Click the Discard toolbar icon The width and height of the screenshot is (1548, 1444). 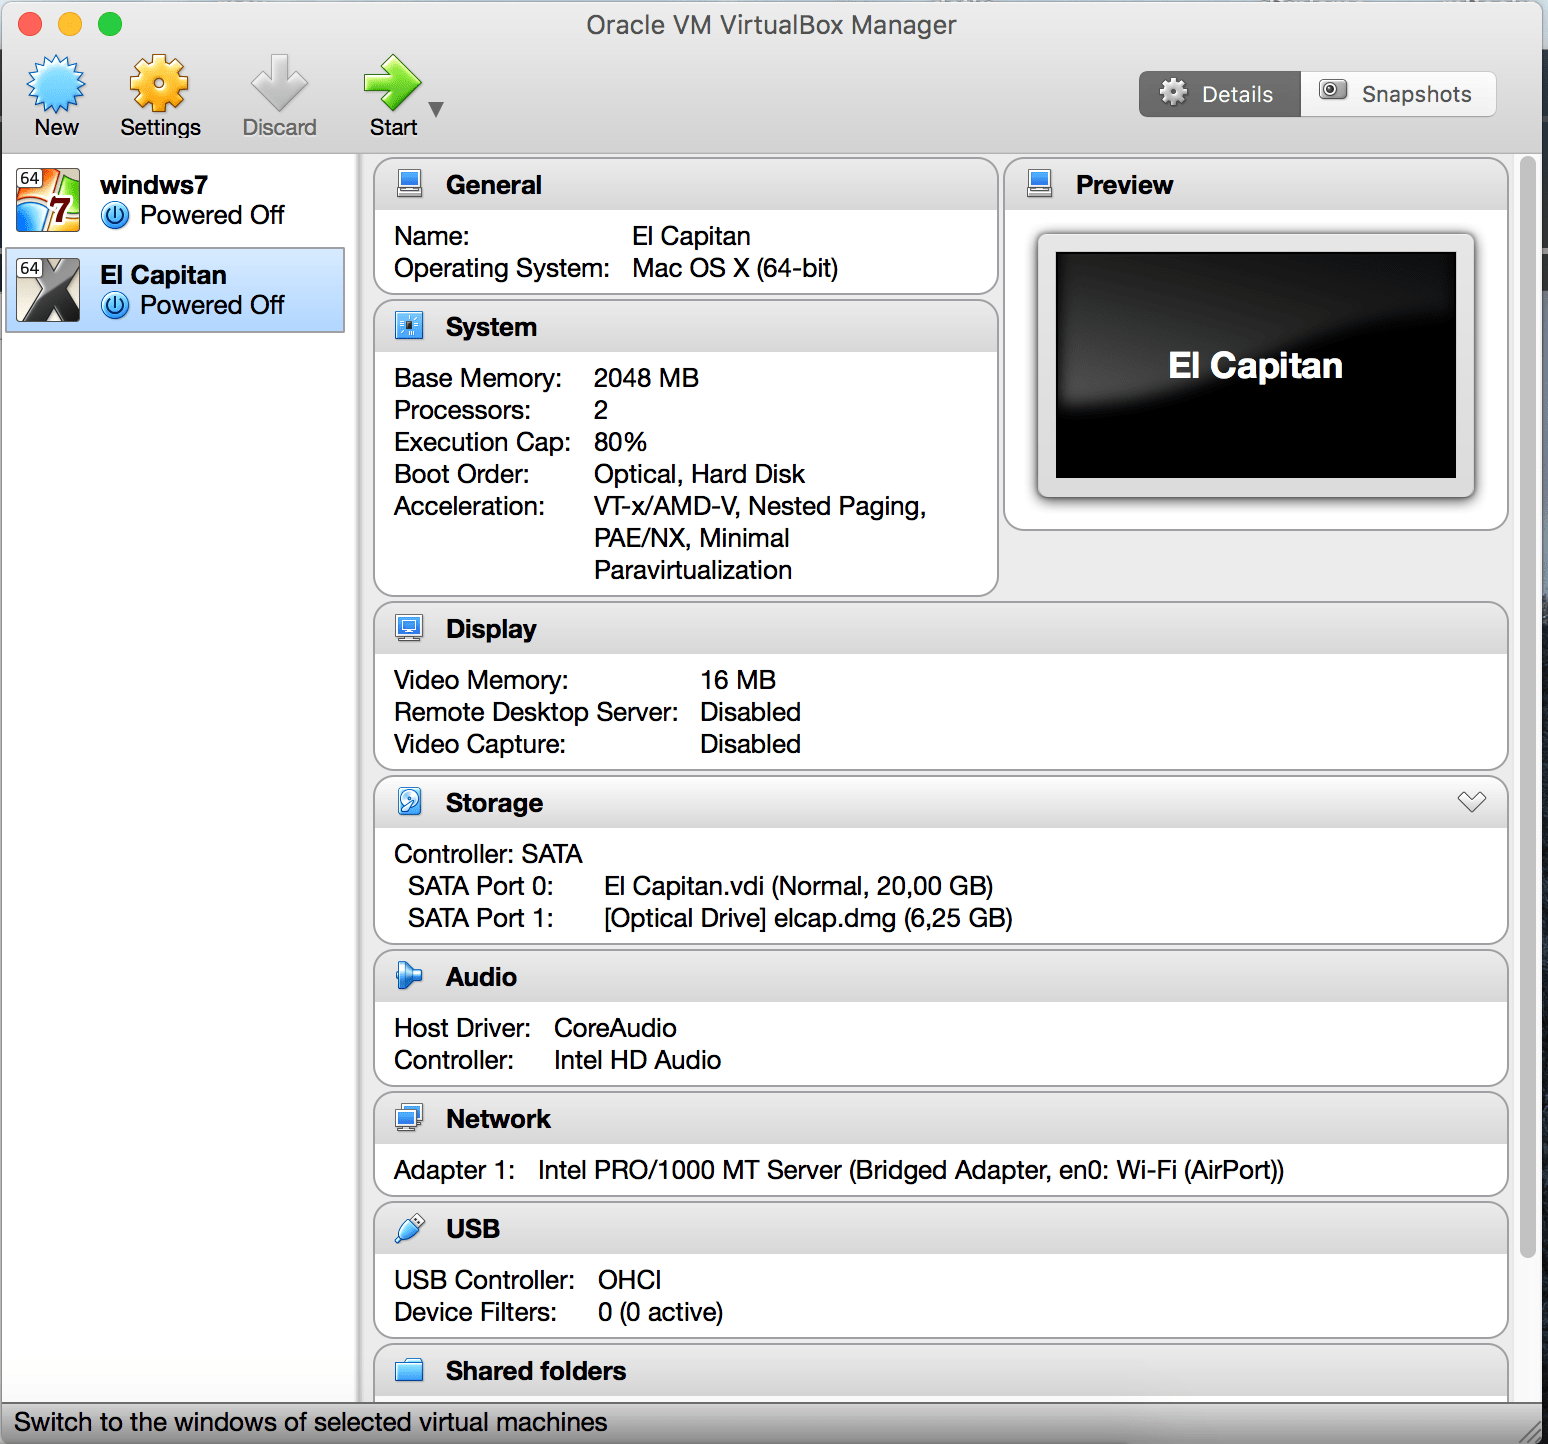pos(279,90)
